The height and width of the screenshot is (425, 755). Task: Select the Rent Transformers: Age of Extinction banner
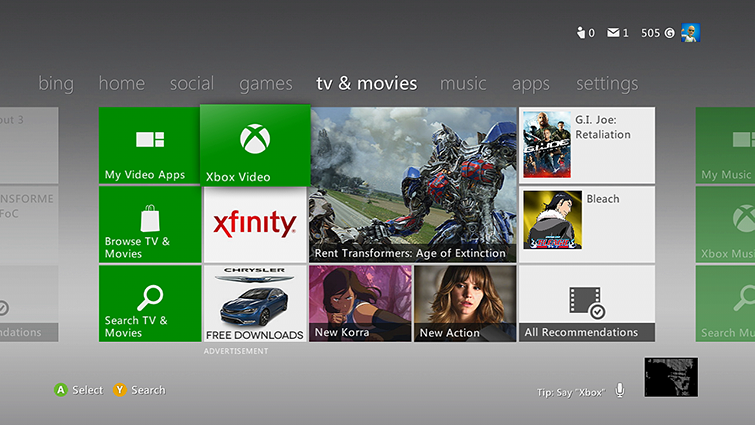coord(412,184)
